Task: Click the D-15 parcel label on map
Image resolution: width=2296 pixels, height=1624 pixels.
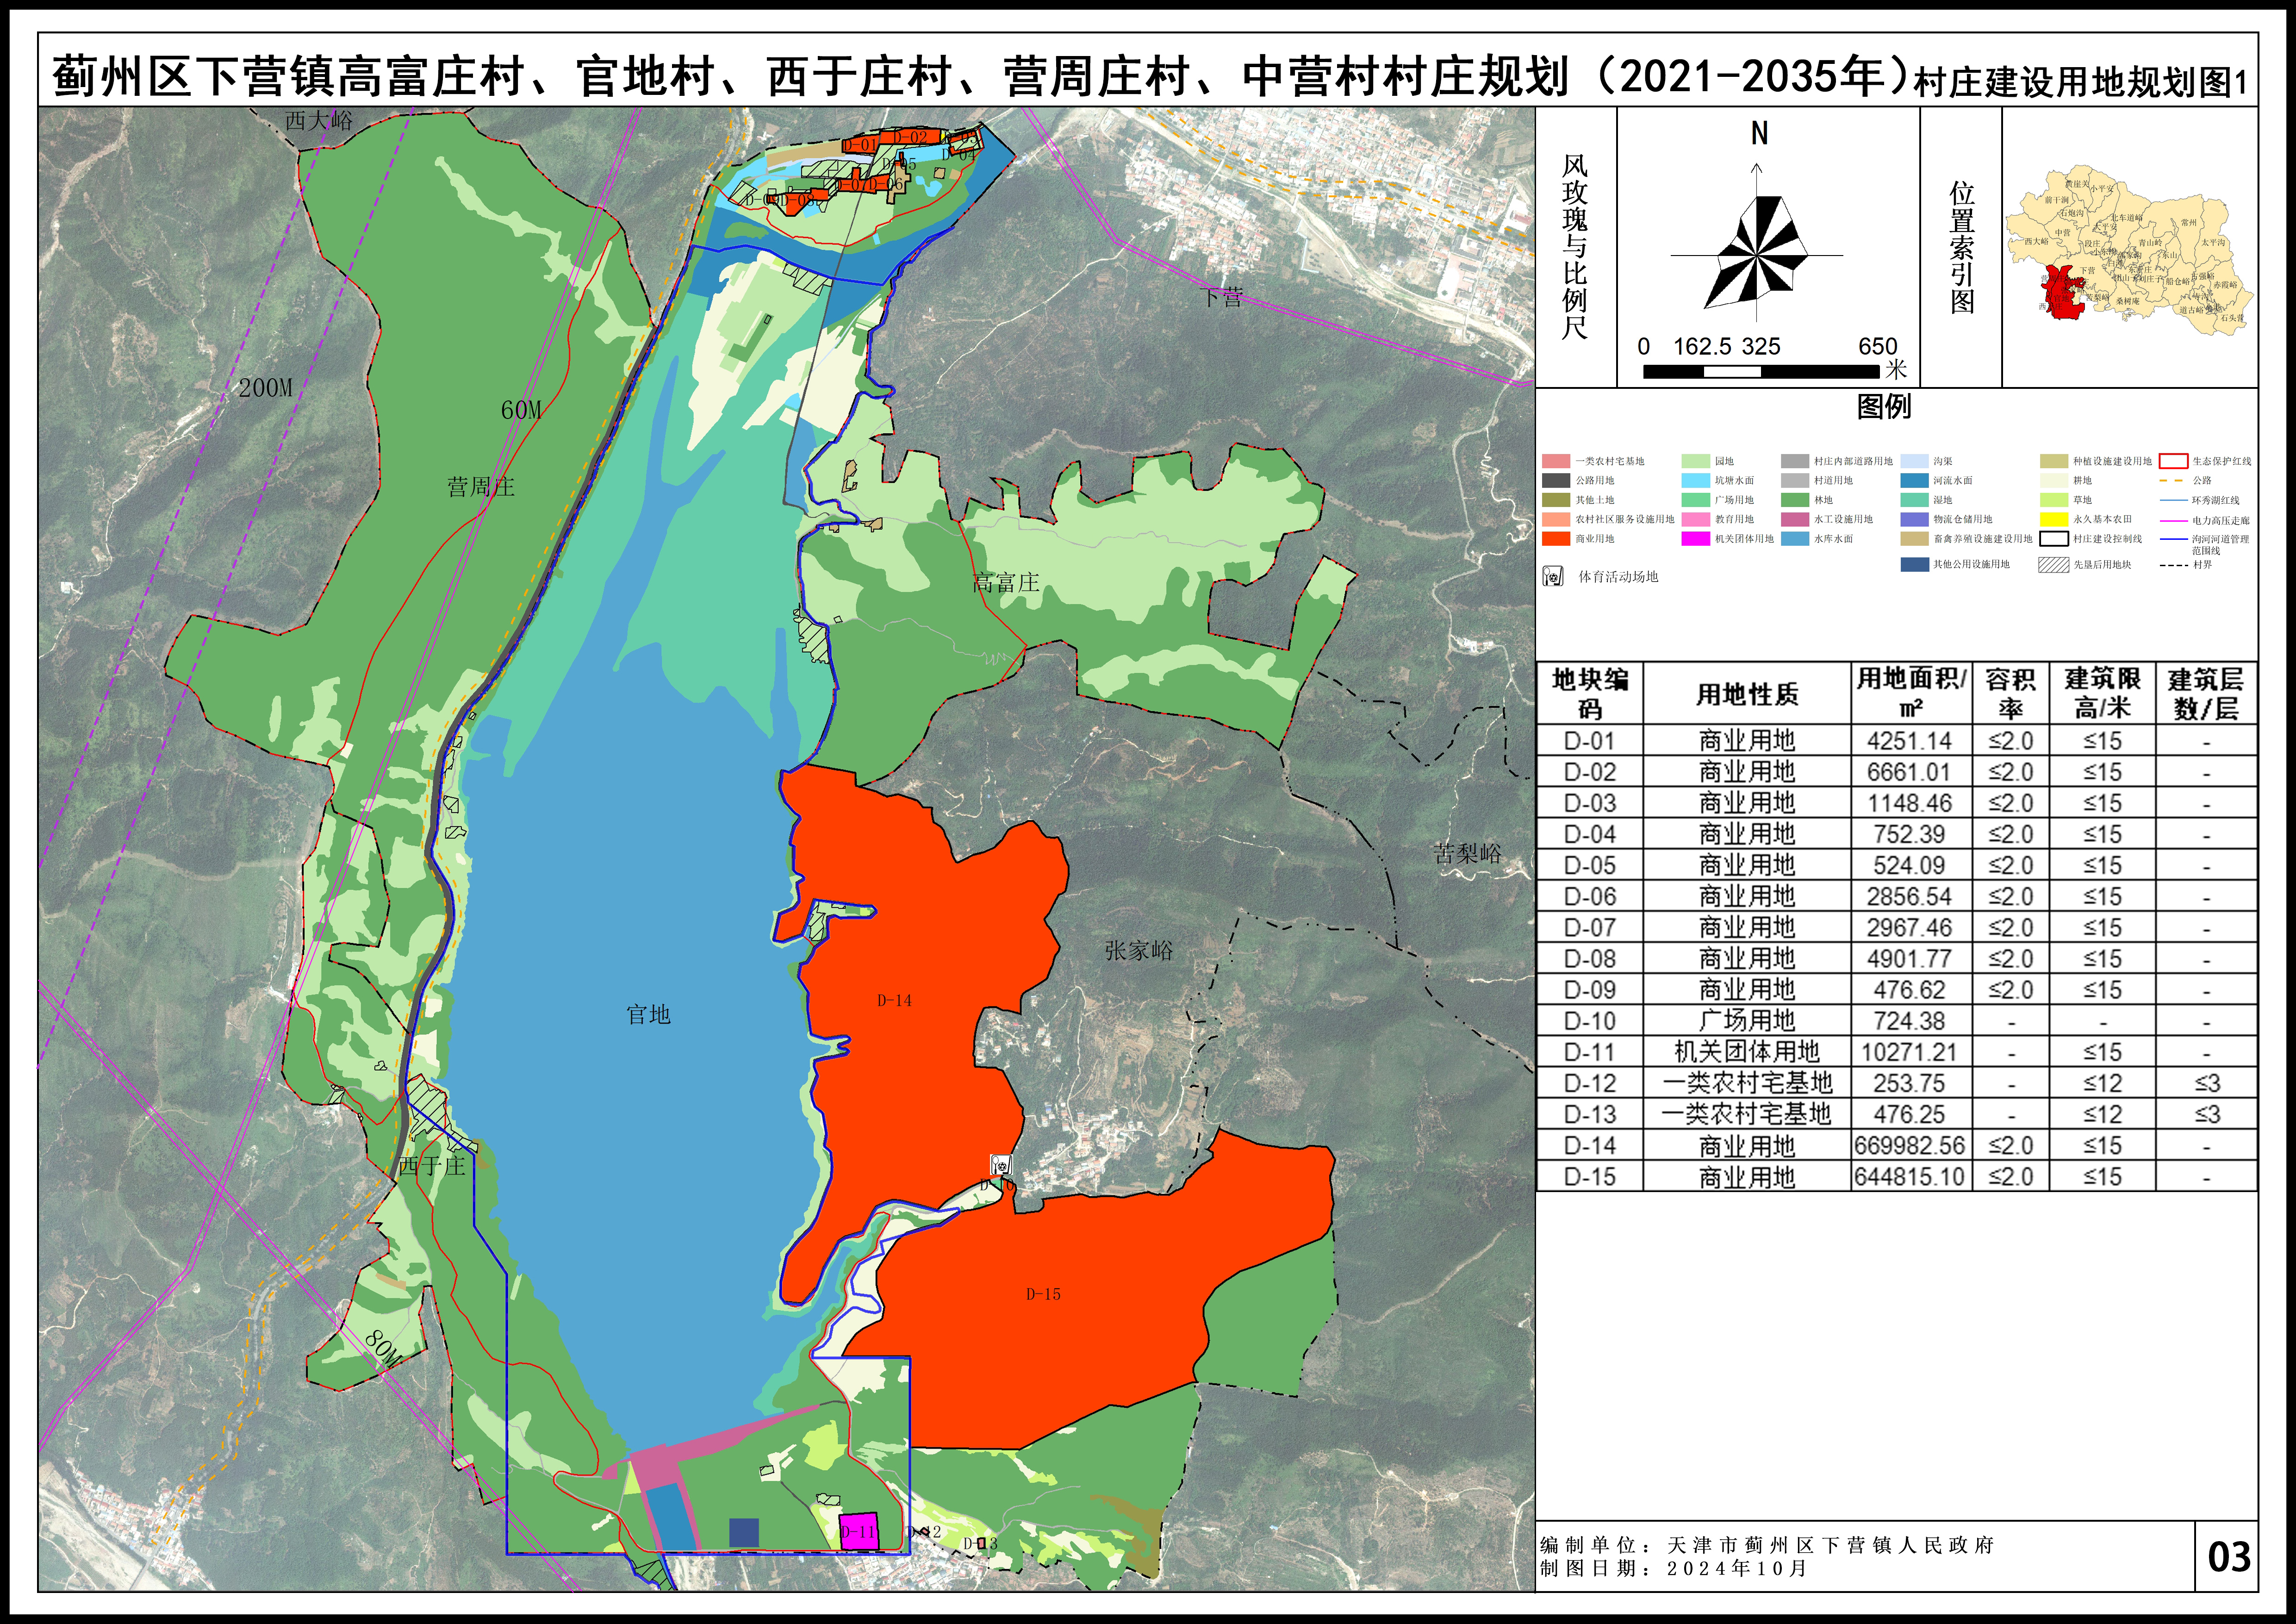Action: click(1043, 1294)
